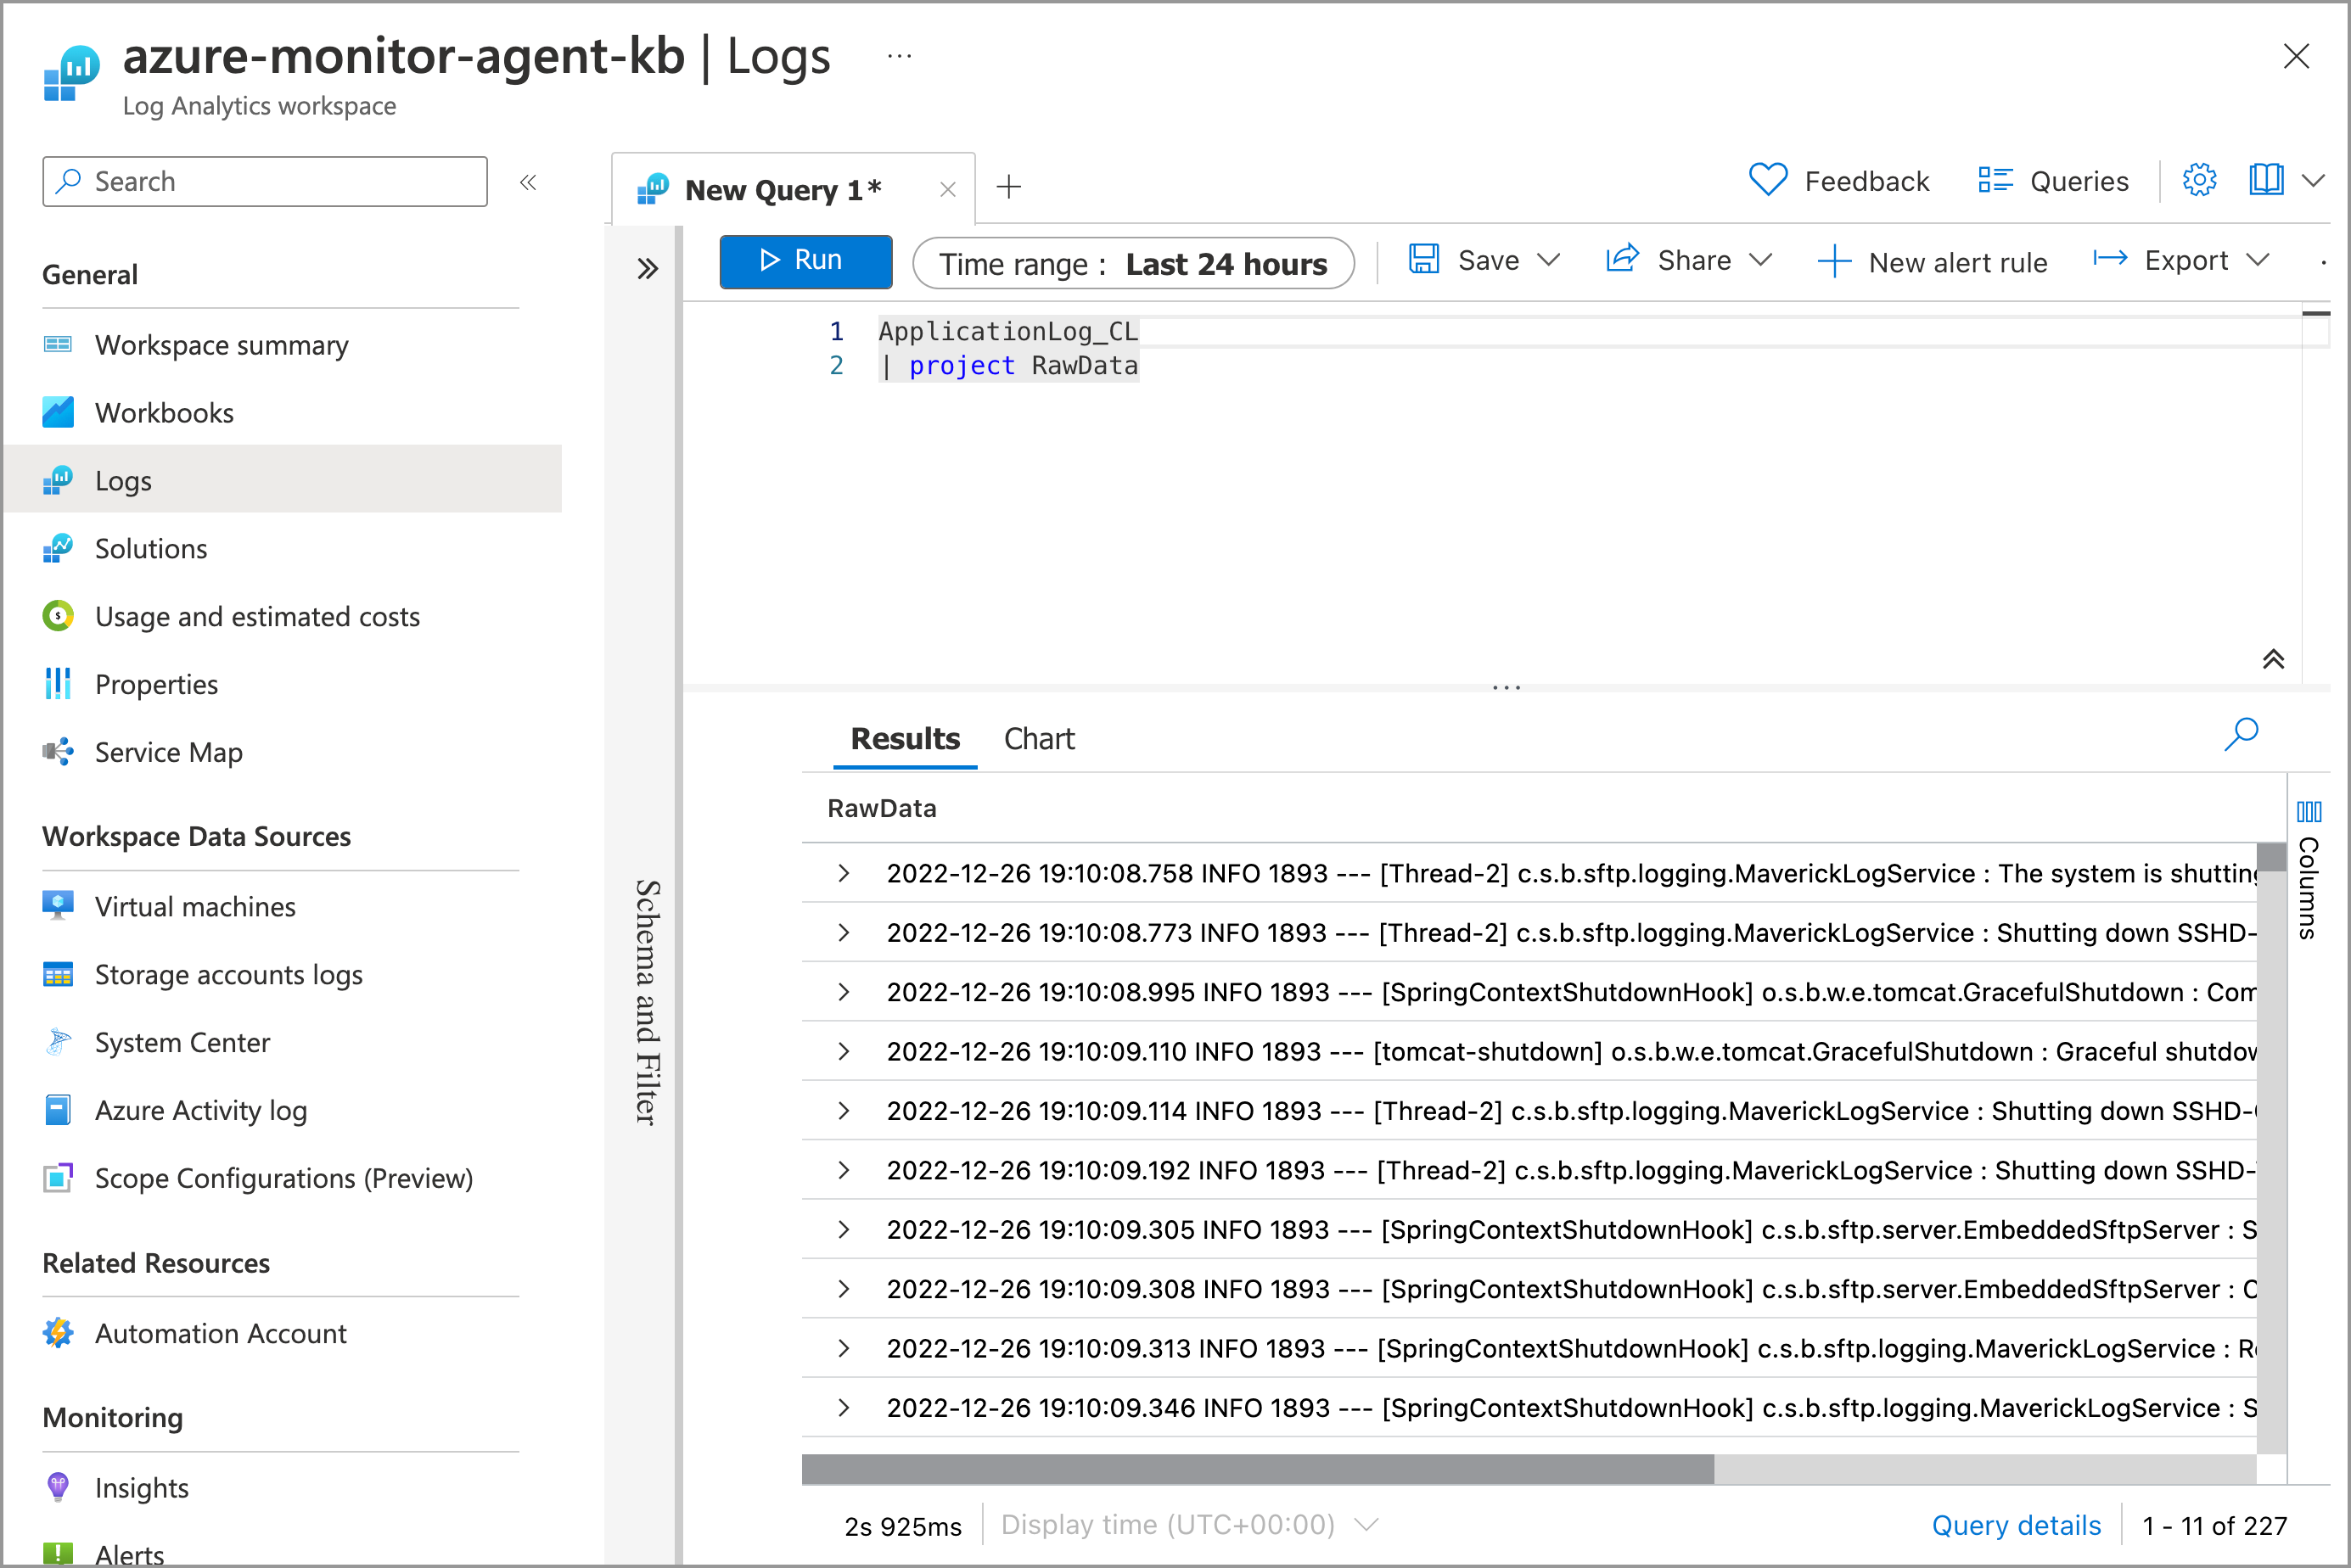2351x1568 pixels.
Task: Select the New Query 1 tab
Action: coord(782,189)
